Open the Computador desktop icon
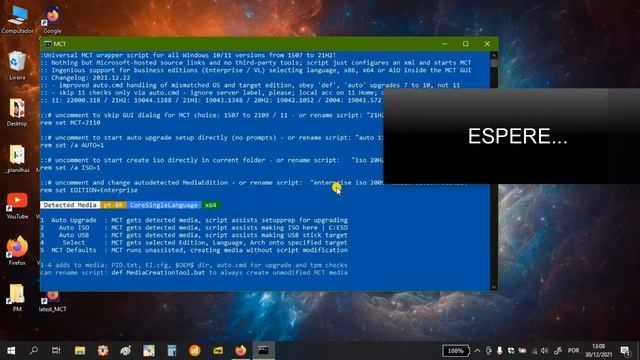Screen dimensions: 640x360 [x=17, y=19]
